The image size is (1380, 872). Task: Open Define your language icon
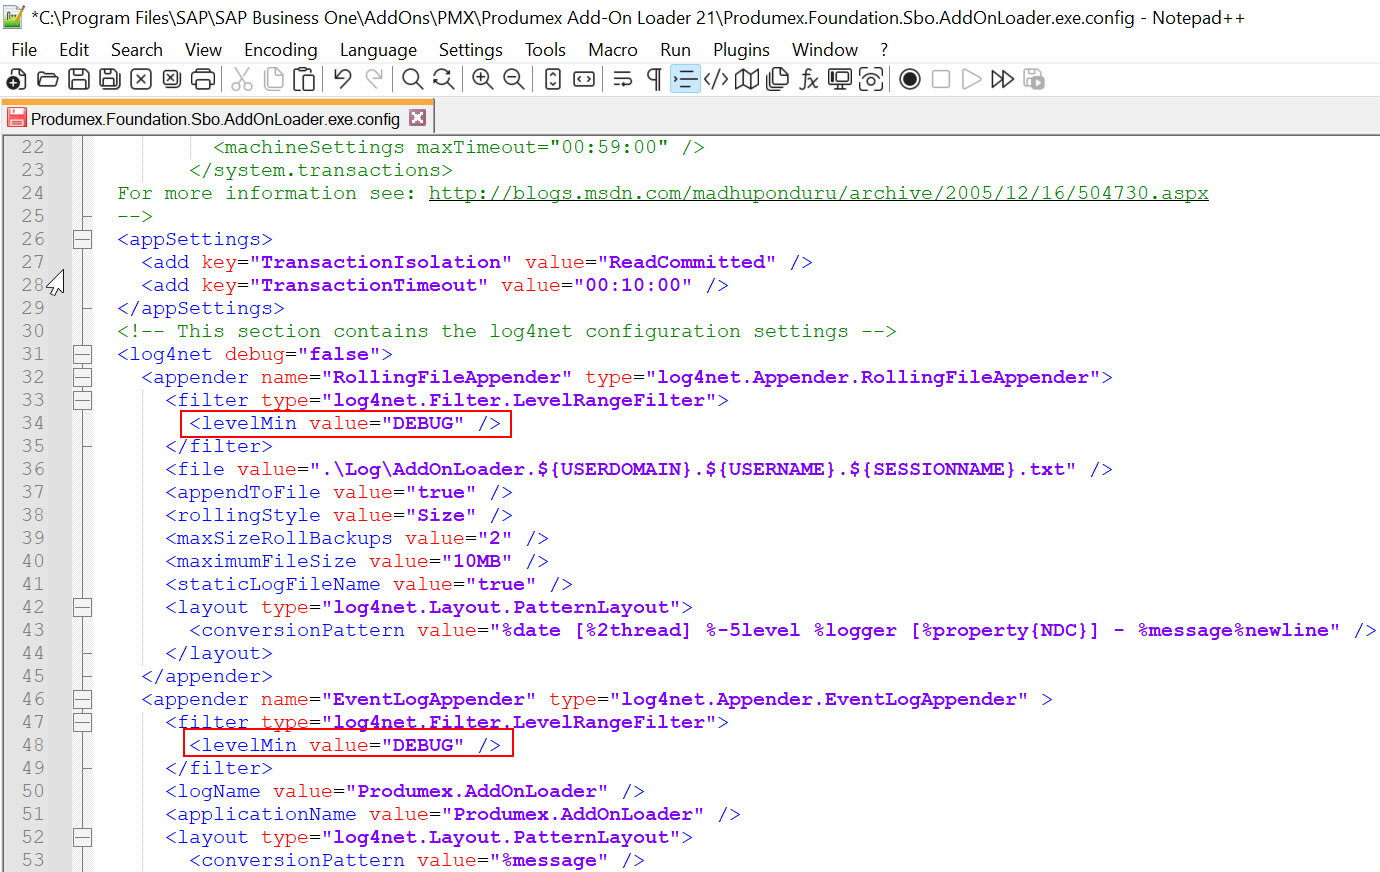[x=716, y=79]
